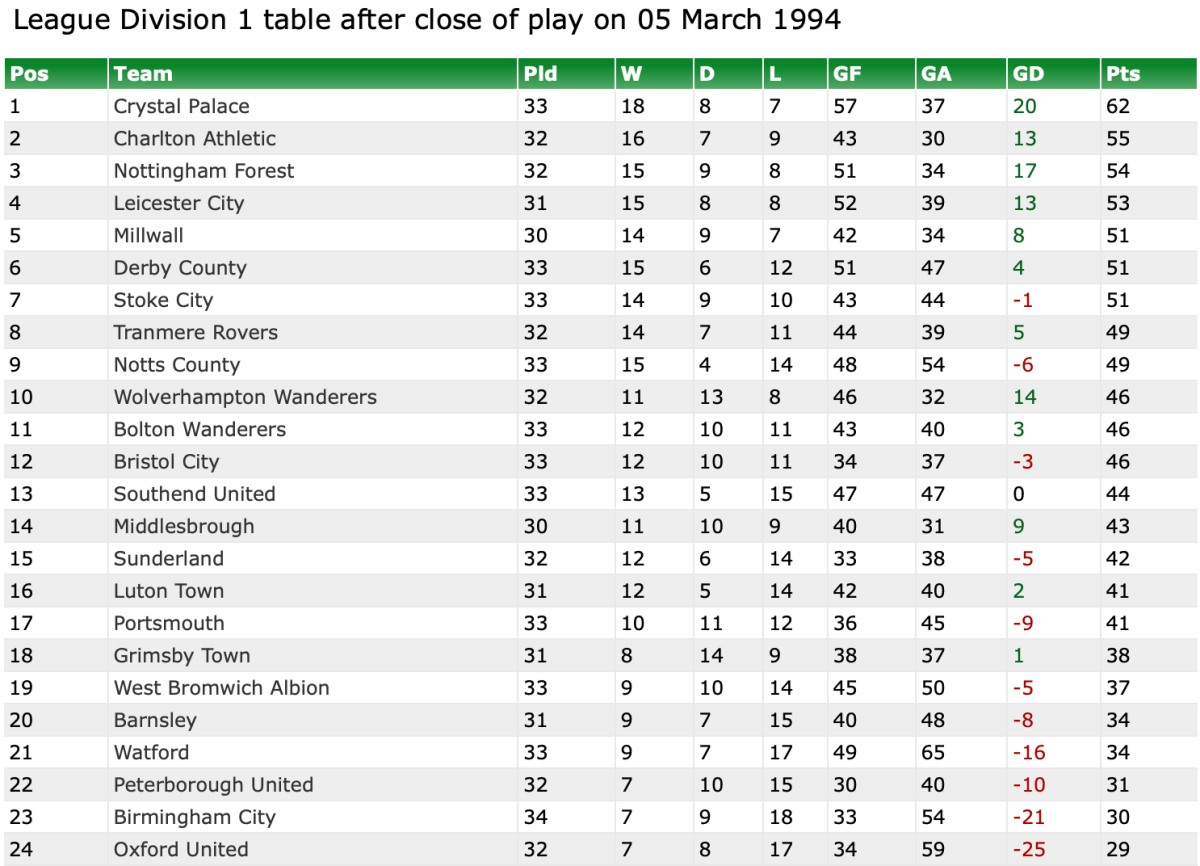Viewport: 1200px width, 866px height.
Task: Click the league table title text
Action: click(x=427, y=20)
